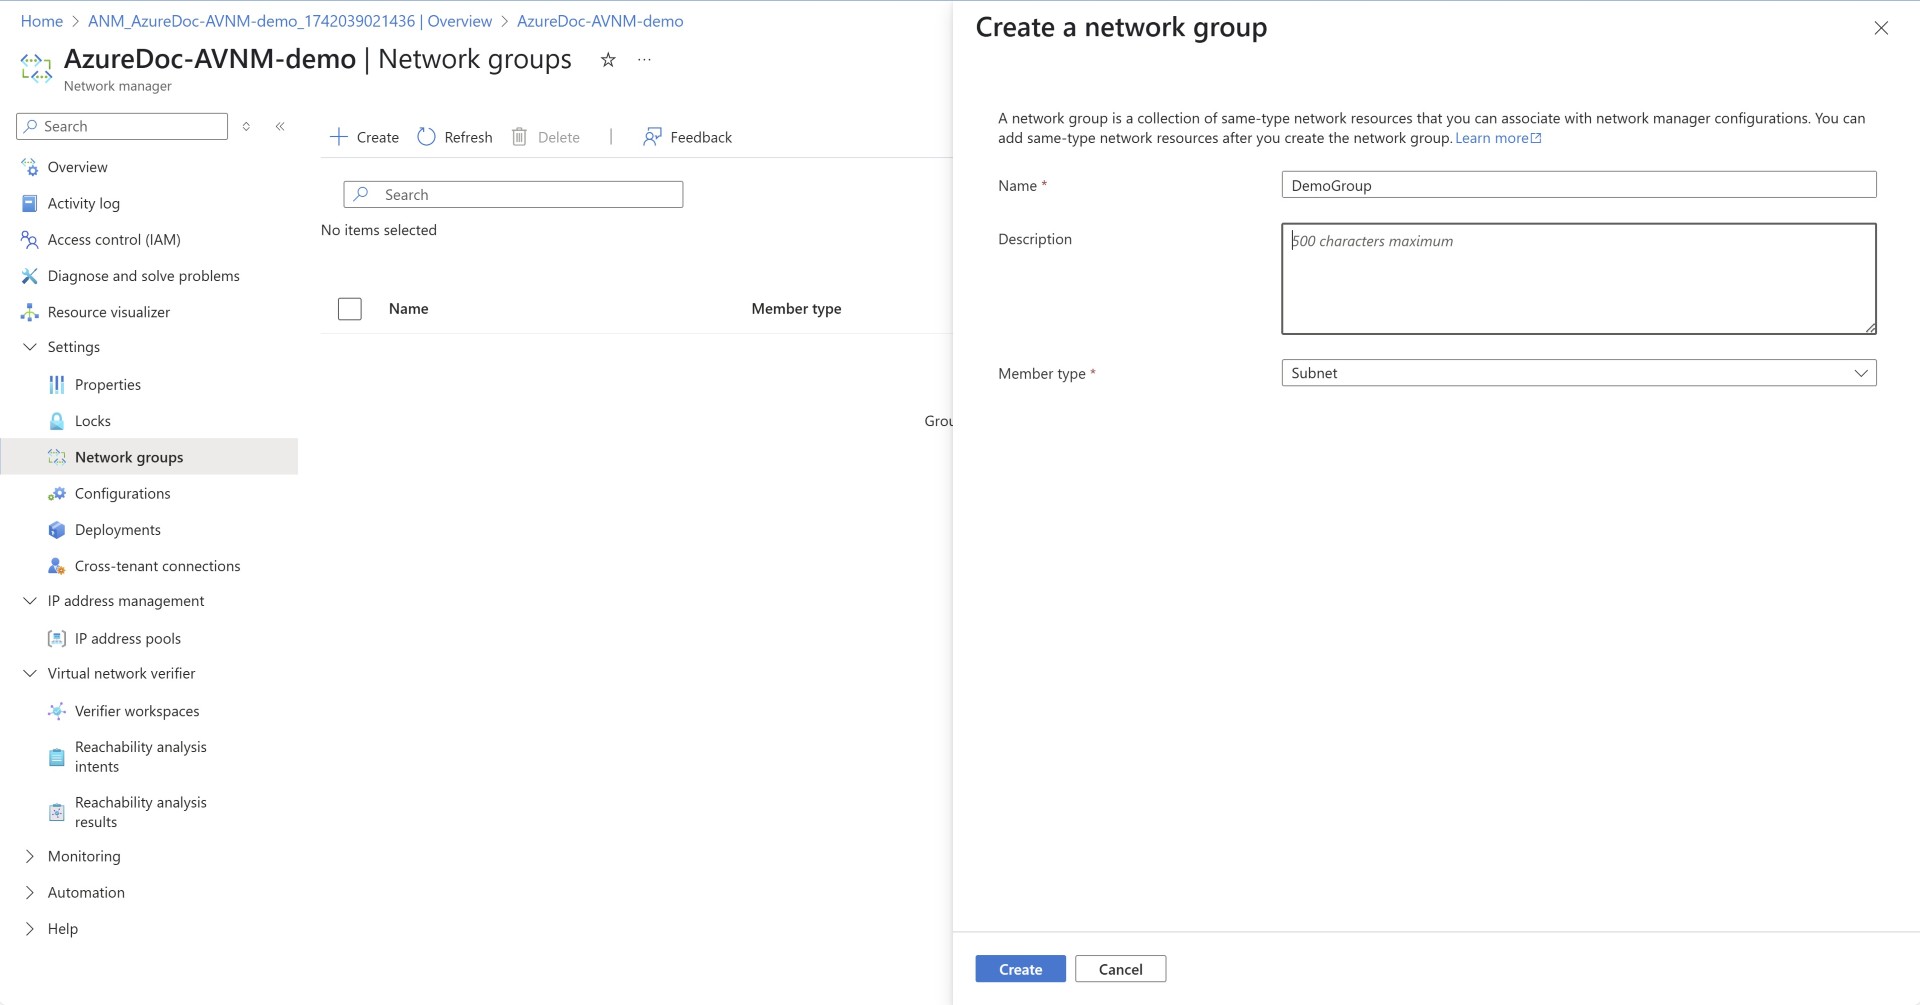
Task: Open Verifier workspaces menu item
Action: coord(137,711)
